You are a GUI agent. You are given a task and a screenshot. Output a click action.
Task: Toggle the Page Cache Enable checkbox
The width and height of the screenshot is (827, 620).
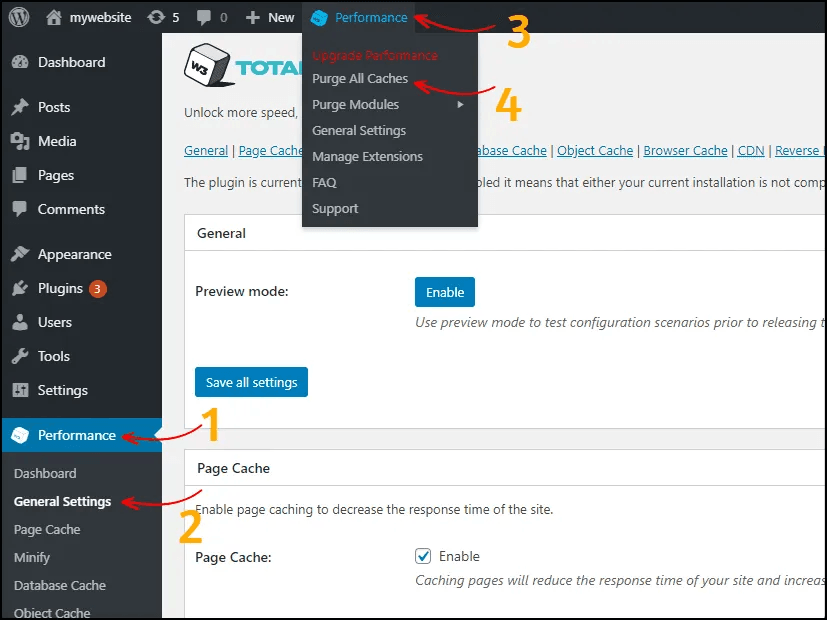tap(423, 556)
